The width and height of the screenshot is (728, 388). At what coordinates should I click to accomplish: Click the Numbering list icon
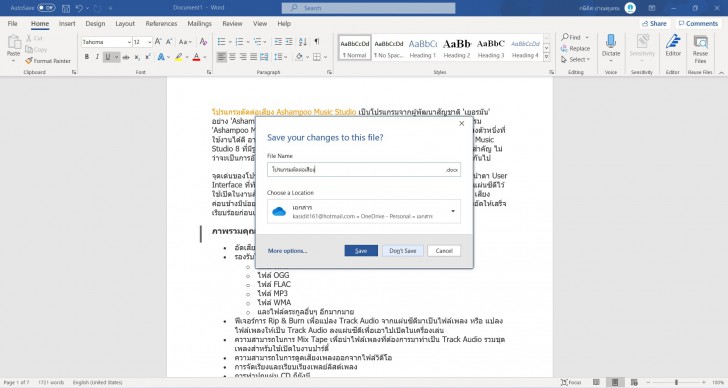[x=239, y=42]
